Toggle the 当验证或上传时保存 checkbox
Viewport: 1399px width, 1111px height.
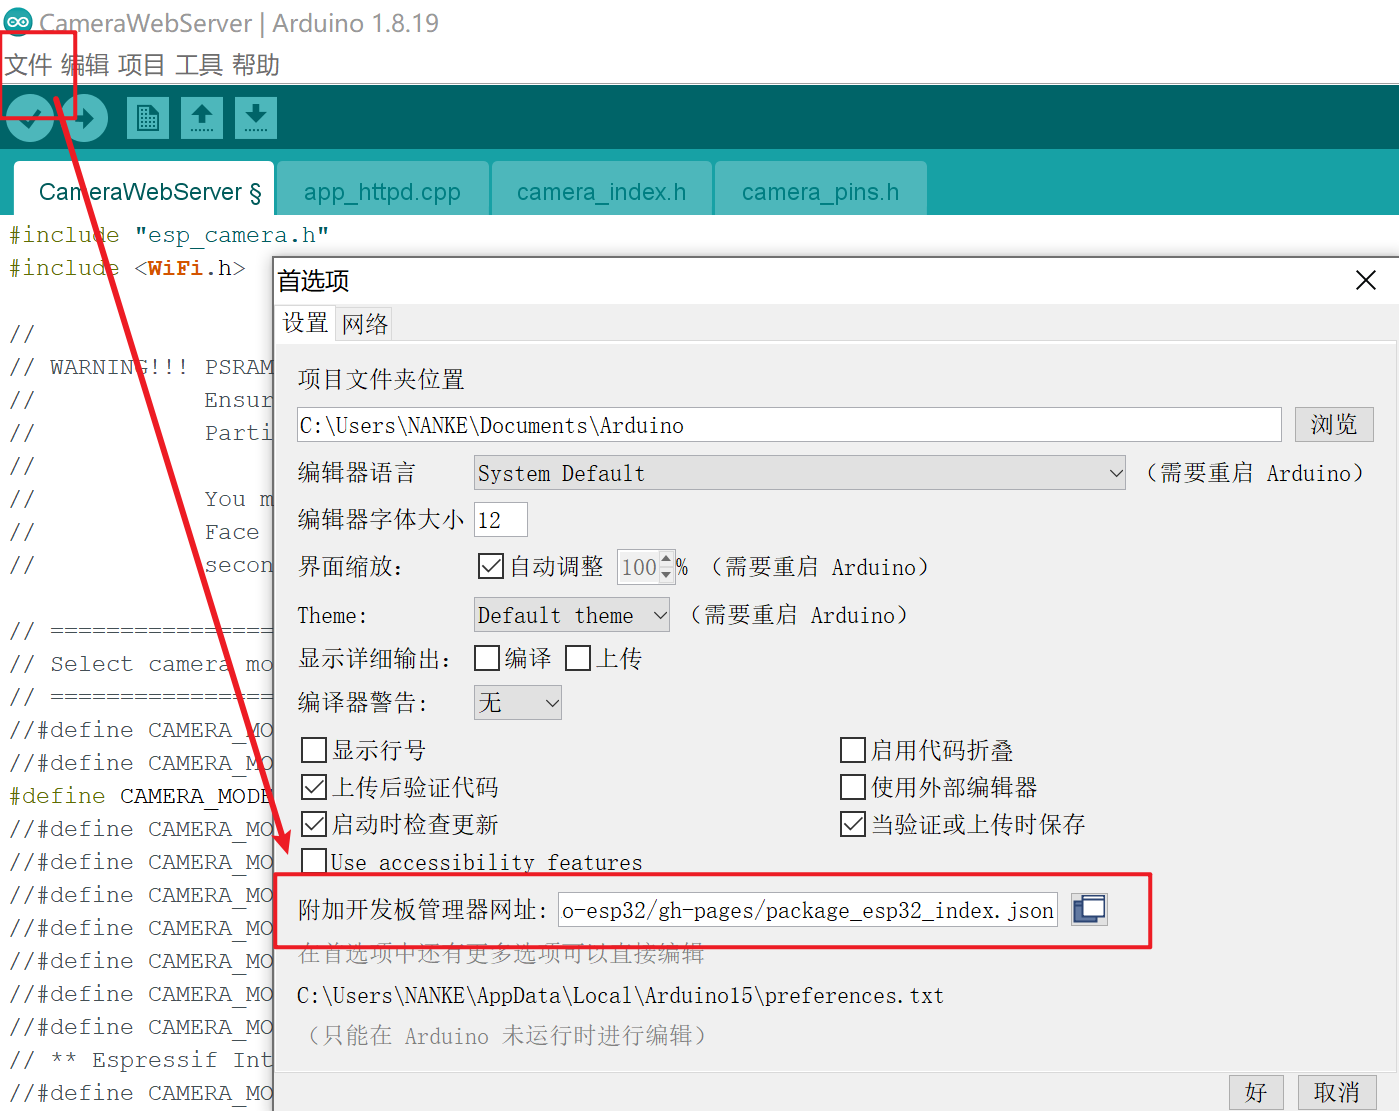(853, 824)
